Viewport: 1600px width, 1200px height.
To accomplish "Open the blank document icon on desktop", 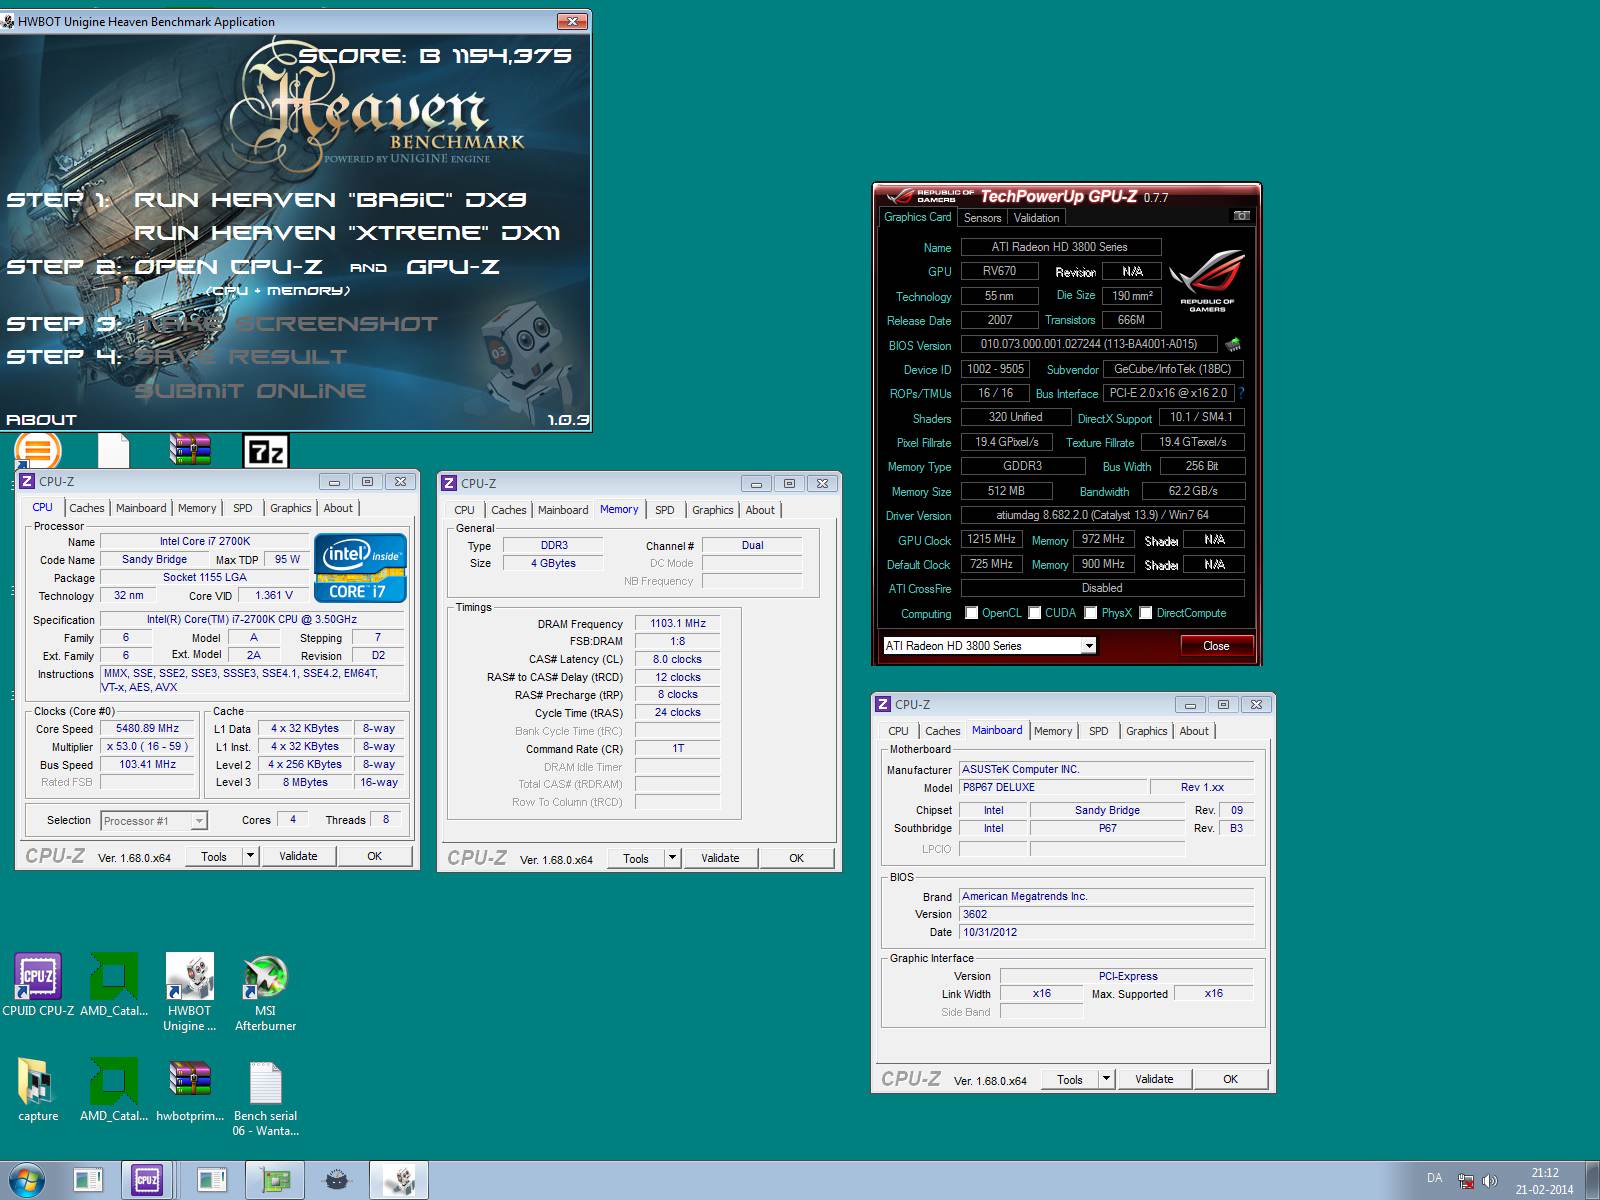I will (114, 450).
